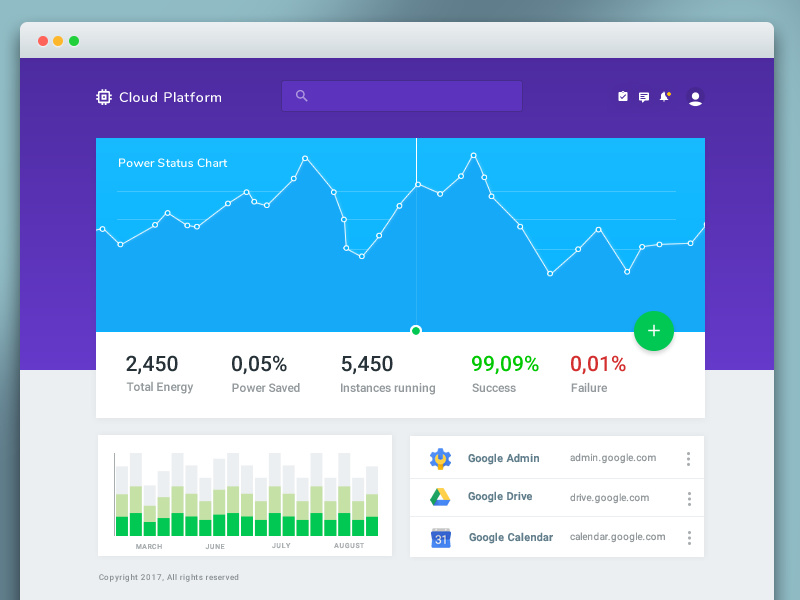Open the Google Admin overflow menu

pyautogui.click(x=688, y=458)
